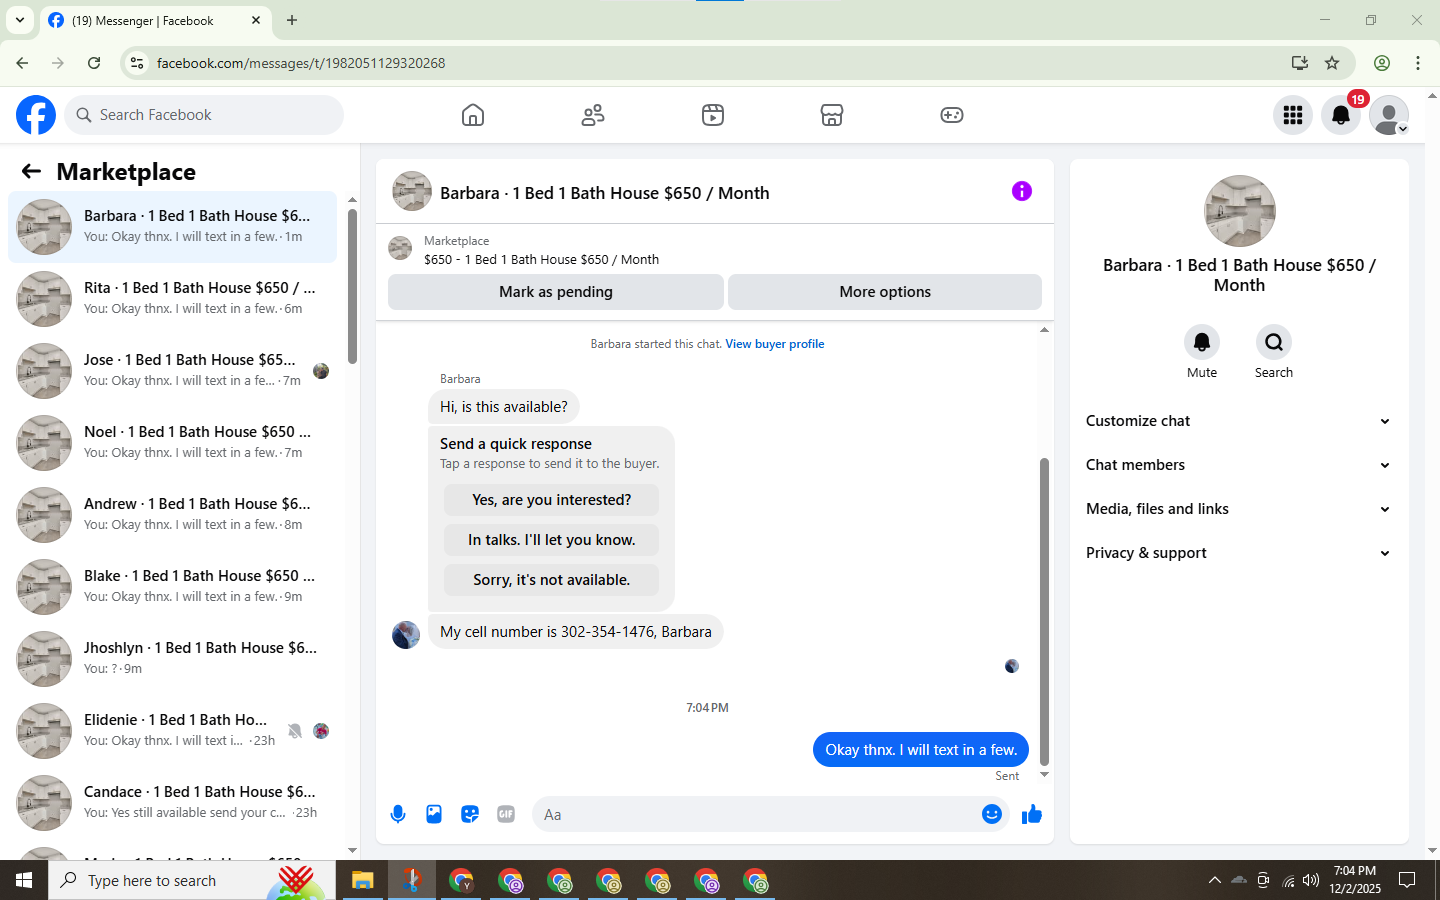Click the back arrow beside Marketplace heading
The width and height of the screenshot is (1440, 900).
(x=31, y=171)
